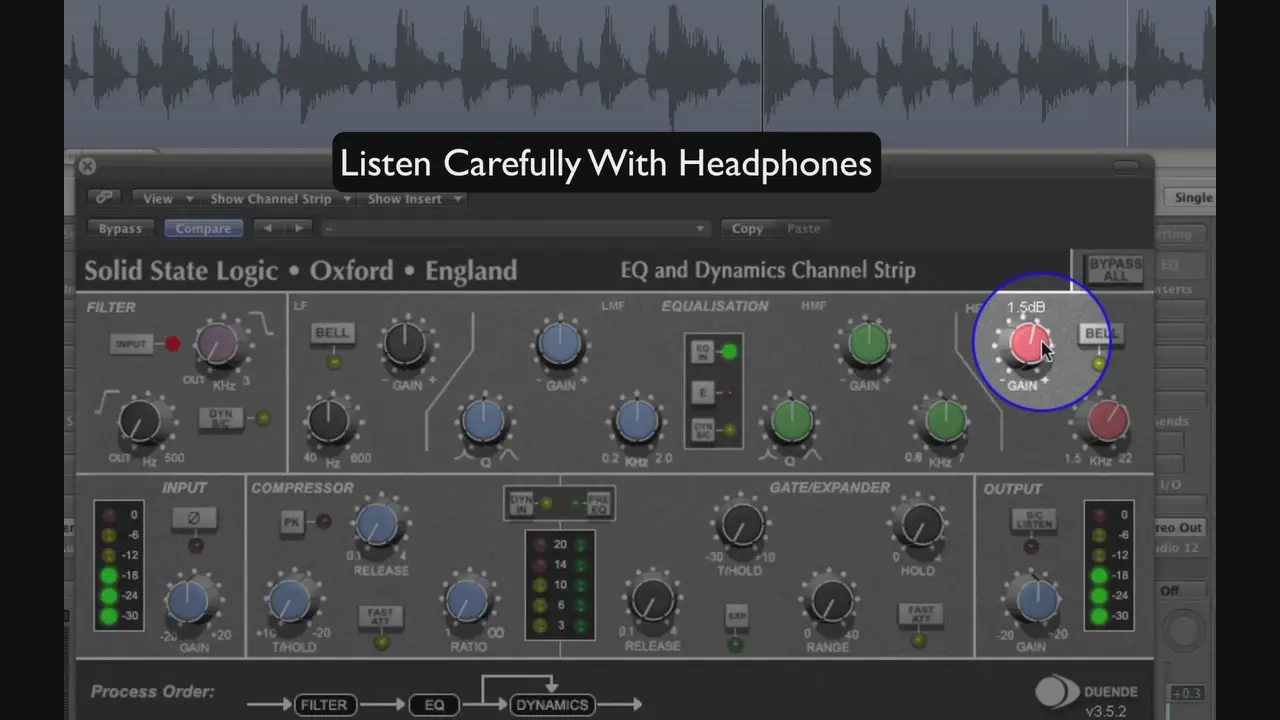Toggle the compressor PK button
The image size is (1280, 720).
click(x=292, y=522)
